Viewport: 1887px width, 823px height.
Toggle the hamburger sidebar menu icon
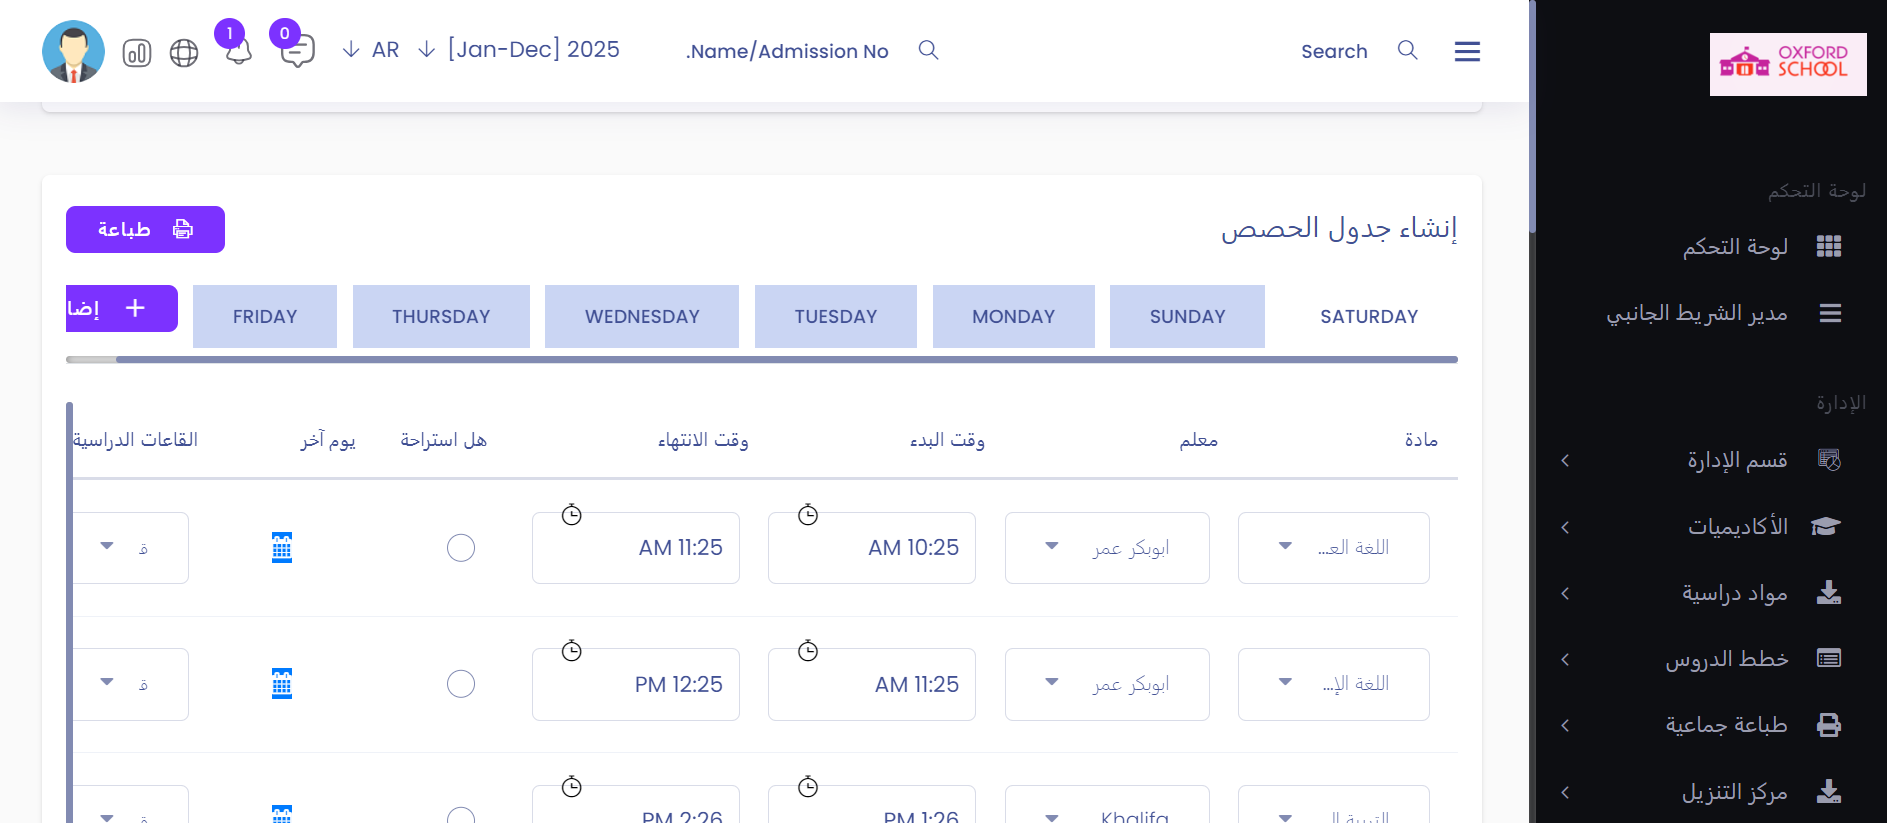[x=1467, y=51]
